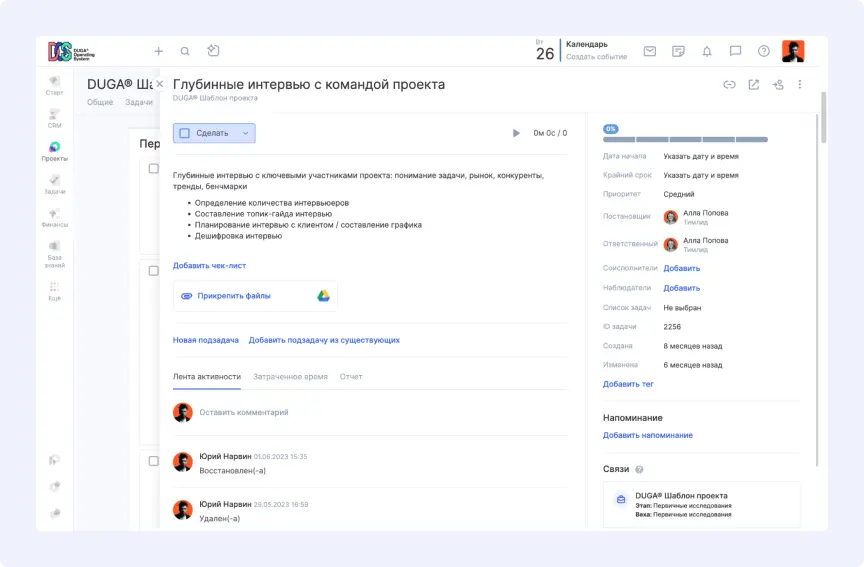Click the copy task link icon
864x567 pixels.
coord(729,85)
